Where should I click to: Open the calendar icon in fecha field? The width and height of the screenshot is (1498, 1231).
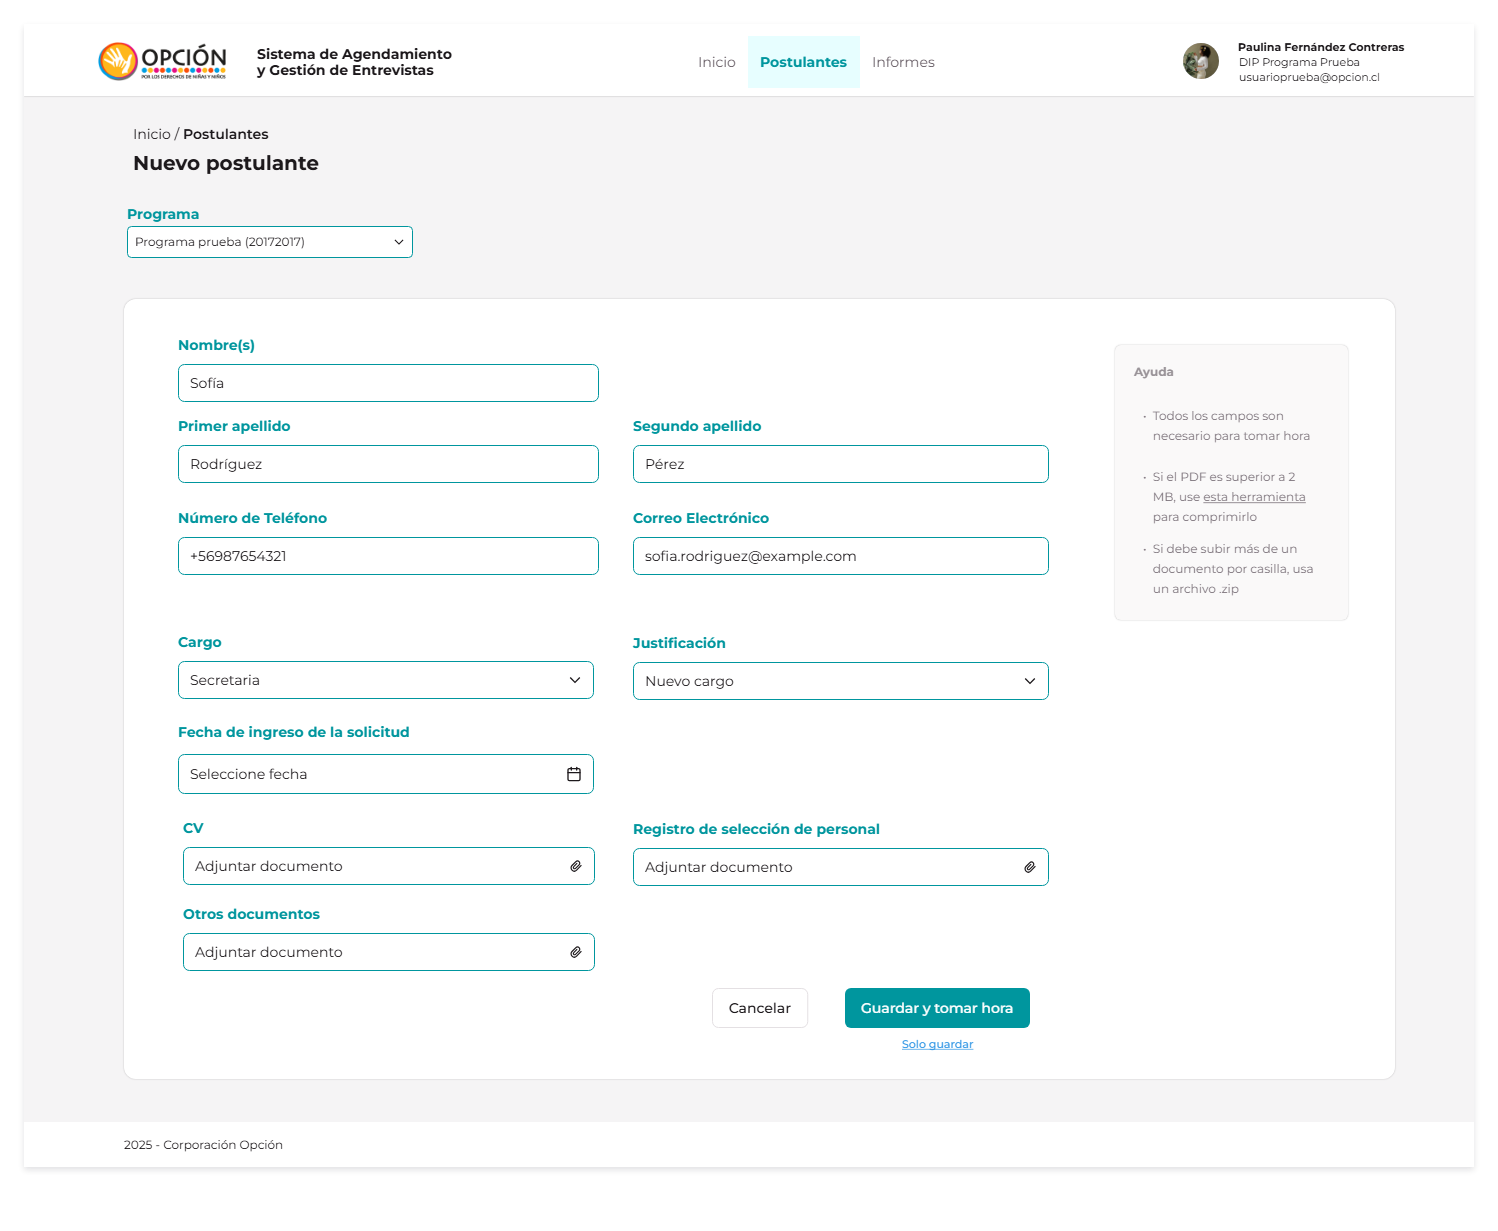(x=574, y=774)
